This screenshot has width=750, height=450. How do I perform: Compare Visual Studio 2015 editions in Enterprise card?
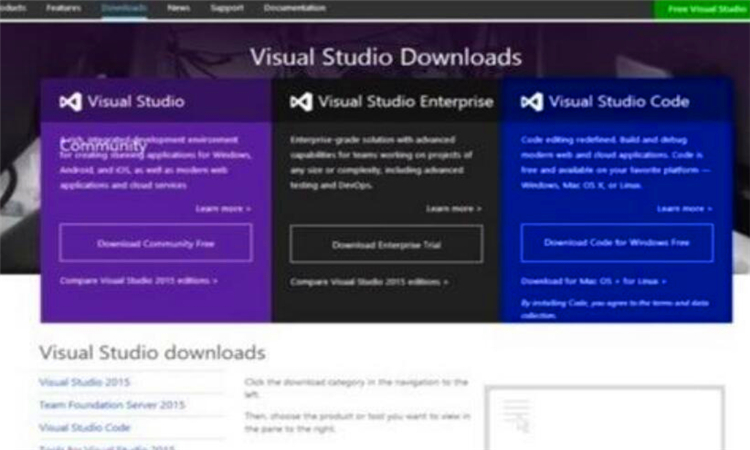[x=369, y=282]
